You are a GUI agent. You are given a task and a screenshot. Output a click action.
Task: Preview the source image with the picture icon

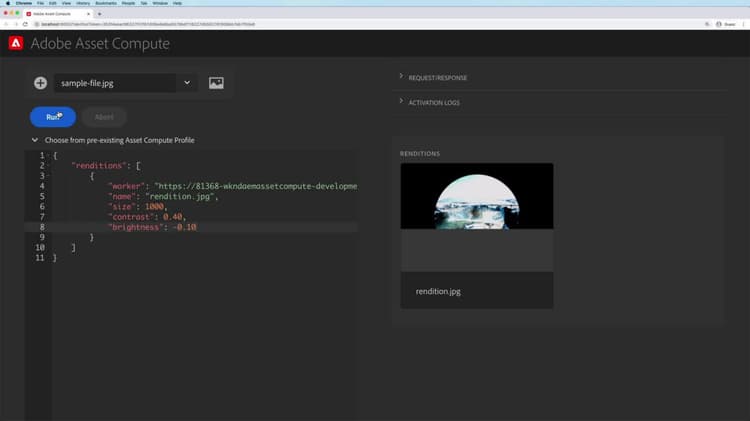216,83
